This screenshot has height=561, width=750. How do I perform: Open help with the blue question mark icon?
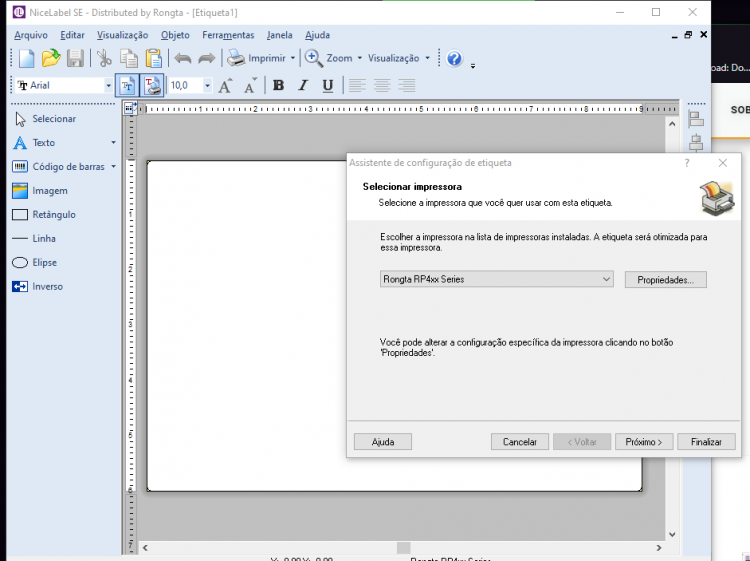tap(454, 58)
